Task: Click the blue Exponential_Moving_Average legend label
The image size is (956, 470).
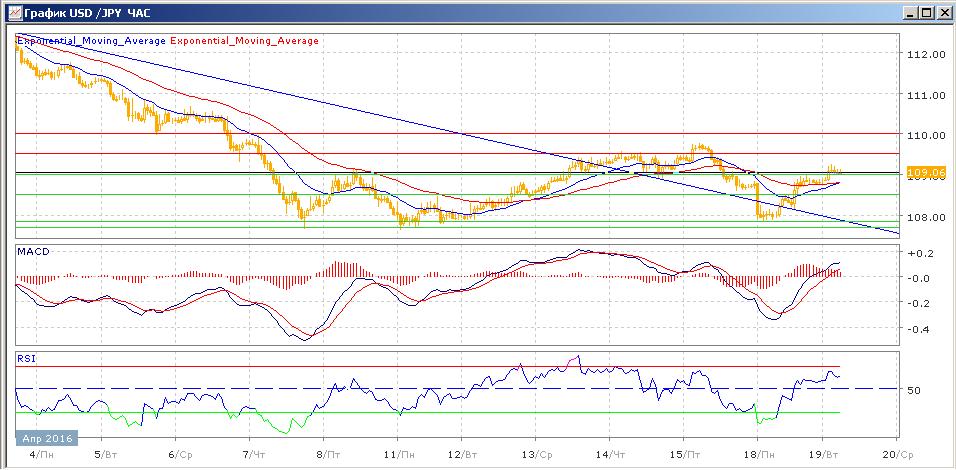Action: point(90,41)
